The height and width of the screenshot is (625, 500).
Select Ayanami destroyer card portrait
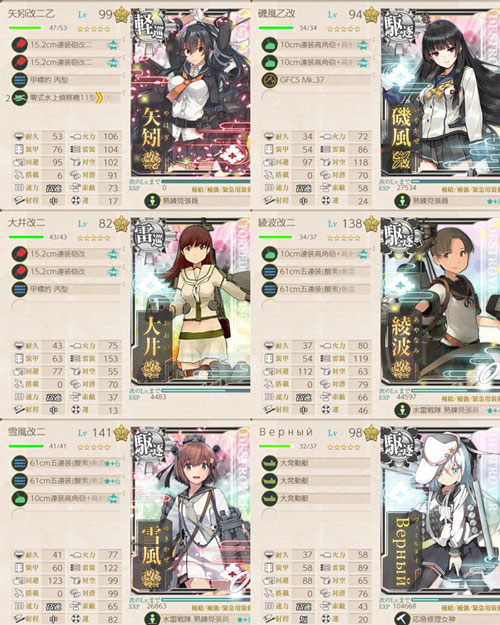tap(440, 302)
